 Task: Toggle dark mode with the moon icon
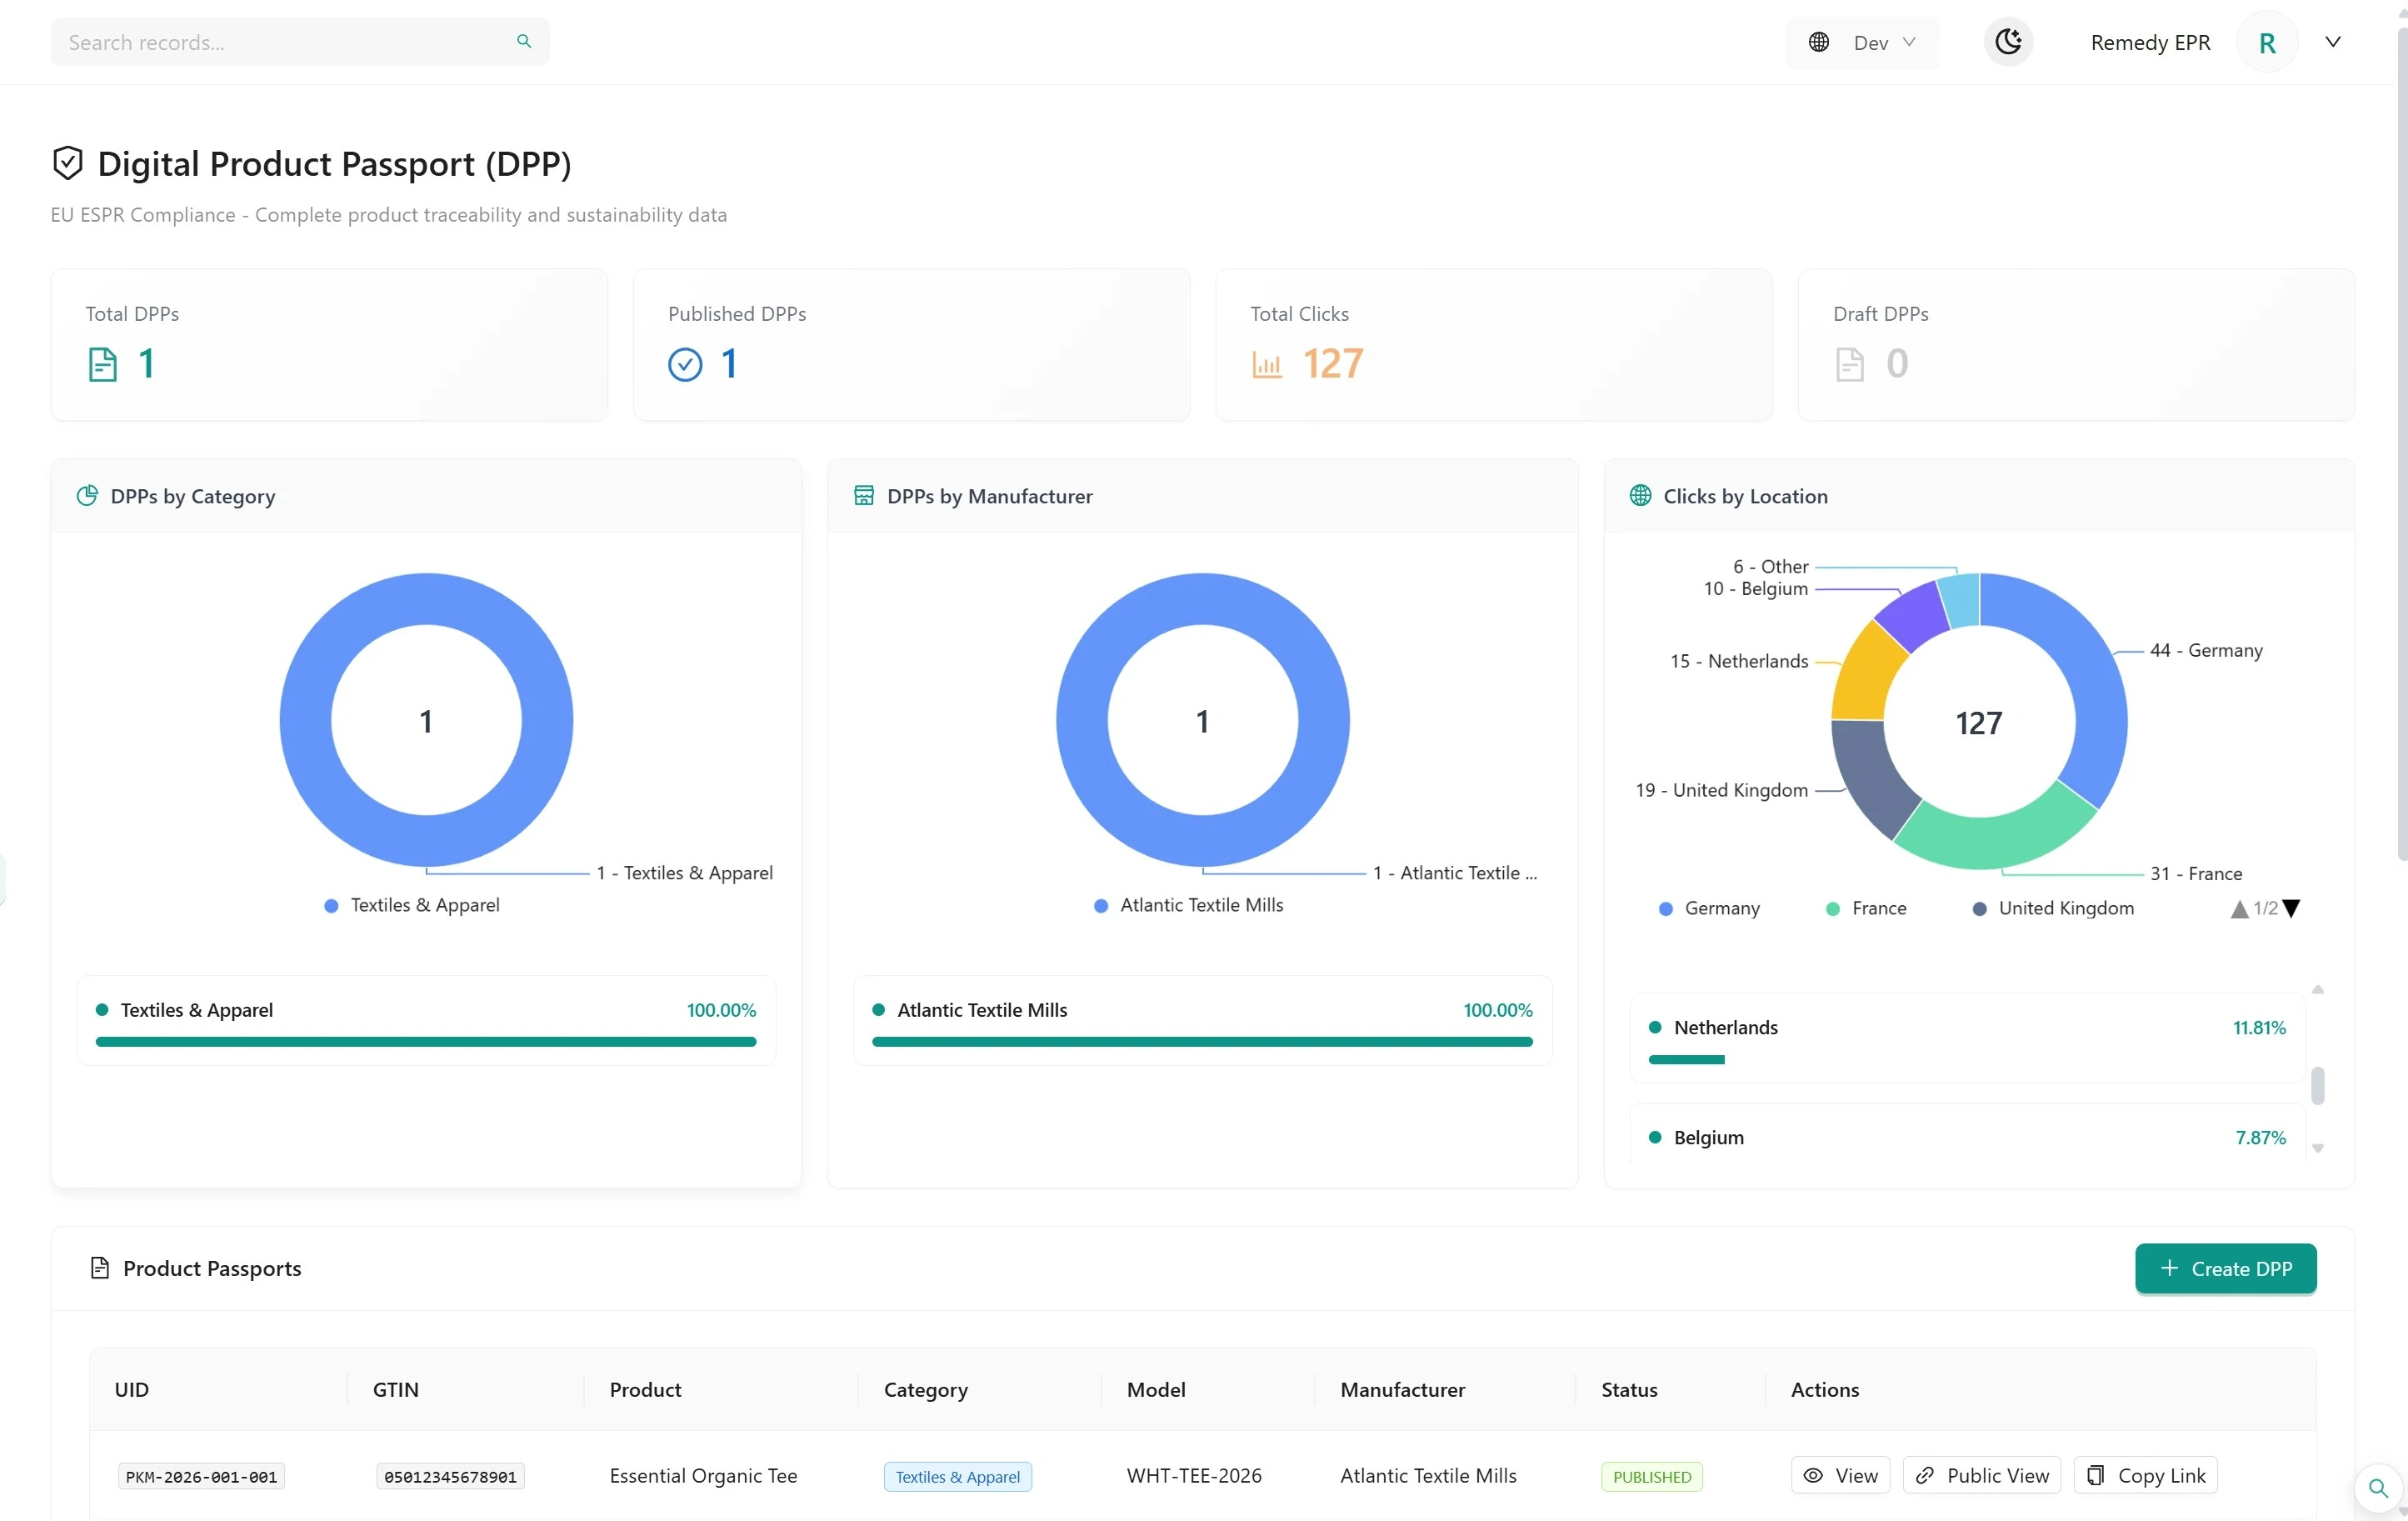point(2008,41)
